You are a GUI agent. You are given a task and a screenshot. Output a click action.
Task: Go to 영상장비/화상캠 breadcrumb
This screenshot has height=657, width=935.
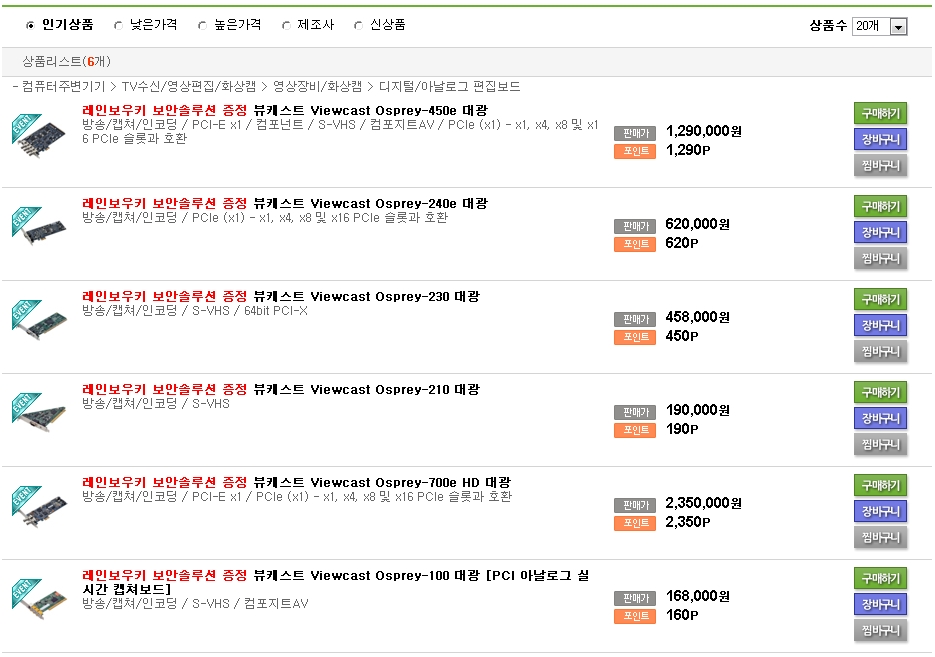317,86
